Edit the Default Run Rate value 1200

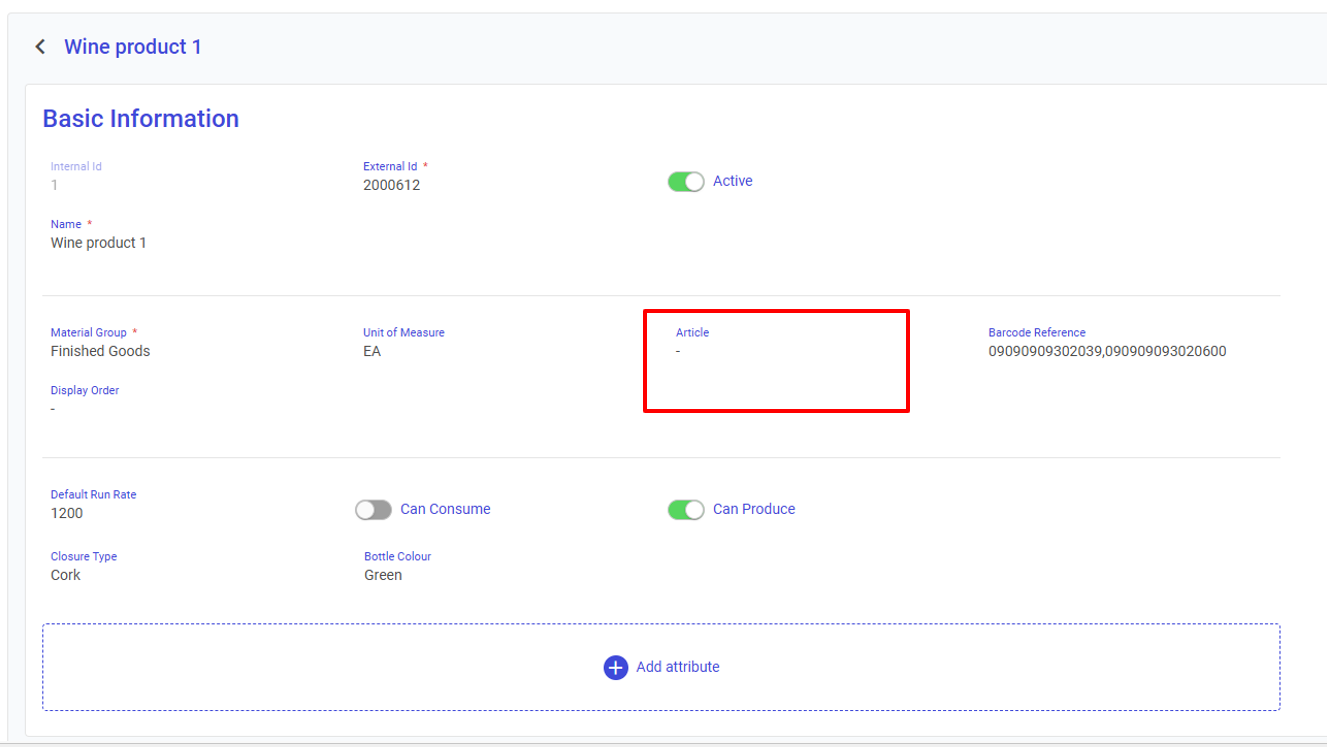(x=67, y=513)
